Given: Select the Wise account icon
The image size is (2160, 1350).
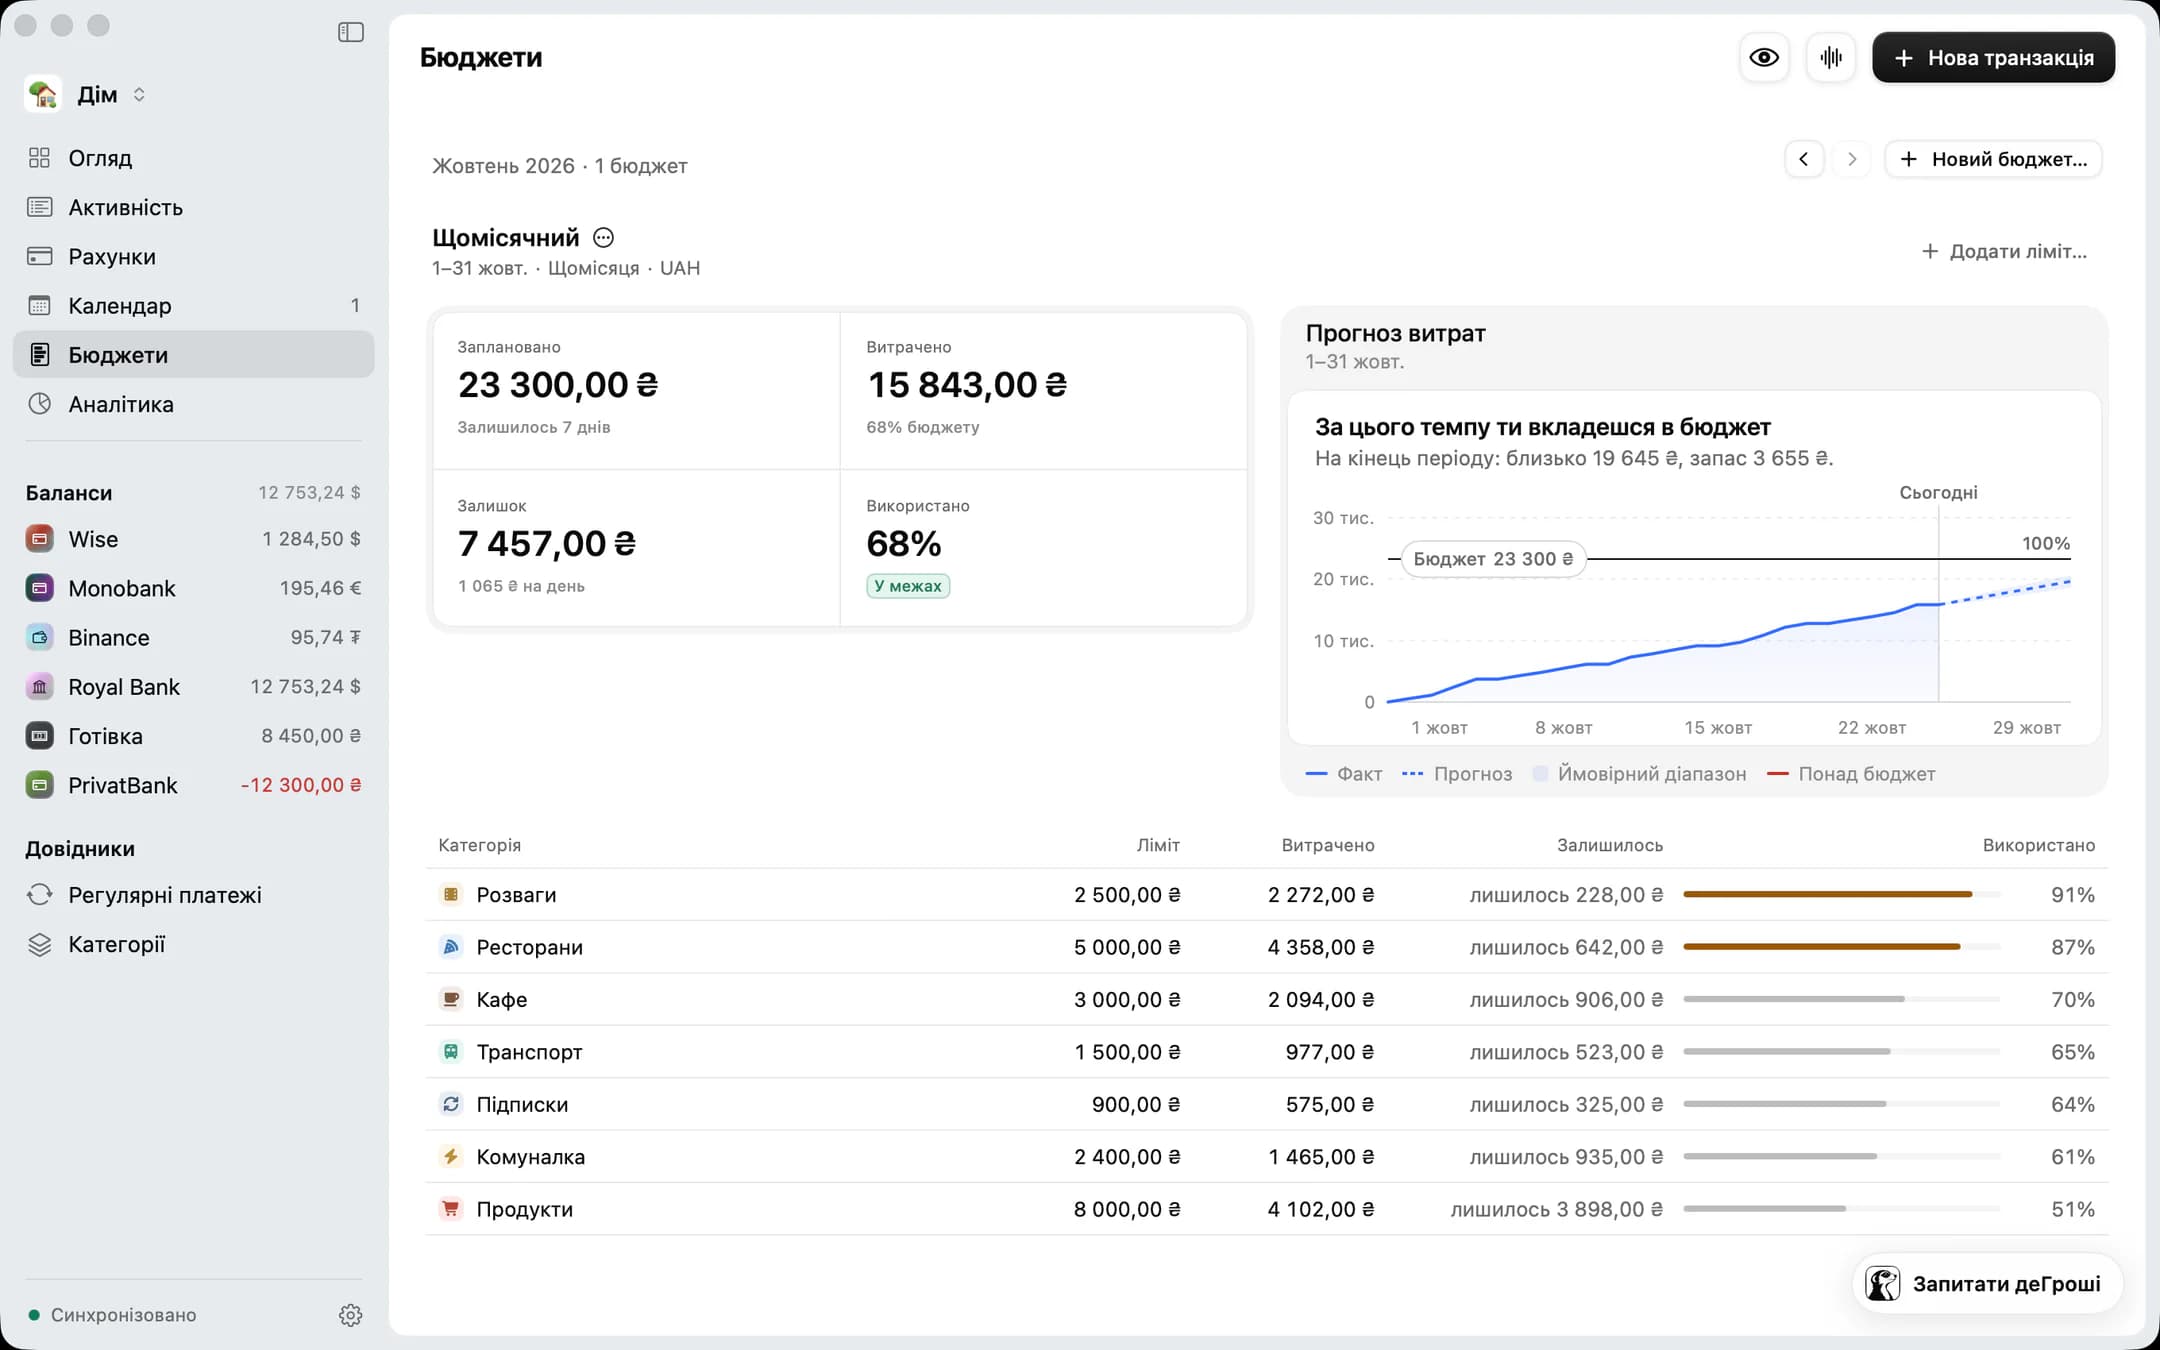Looking at the screenshot, I should click(39, 539).
